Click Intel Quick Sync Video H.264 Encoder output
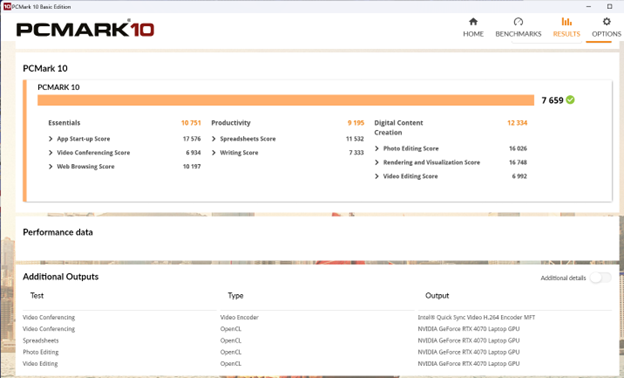 (x=476, y=318)
